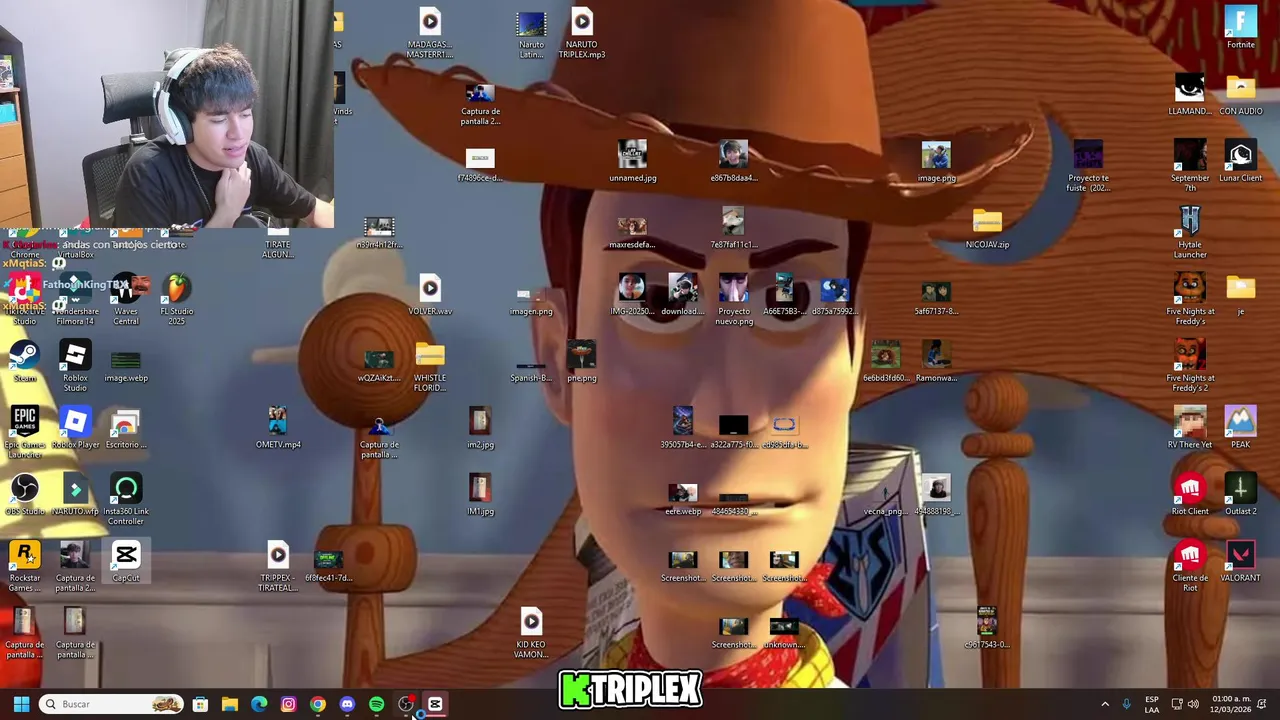Image resolution: width=1280 pixels, height=720 pixels.
Task: Expand the hidden system tray icons
Action: coord(1105,704)
